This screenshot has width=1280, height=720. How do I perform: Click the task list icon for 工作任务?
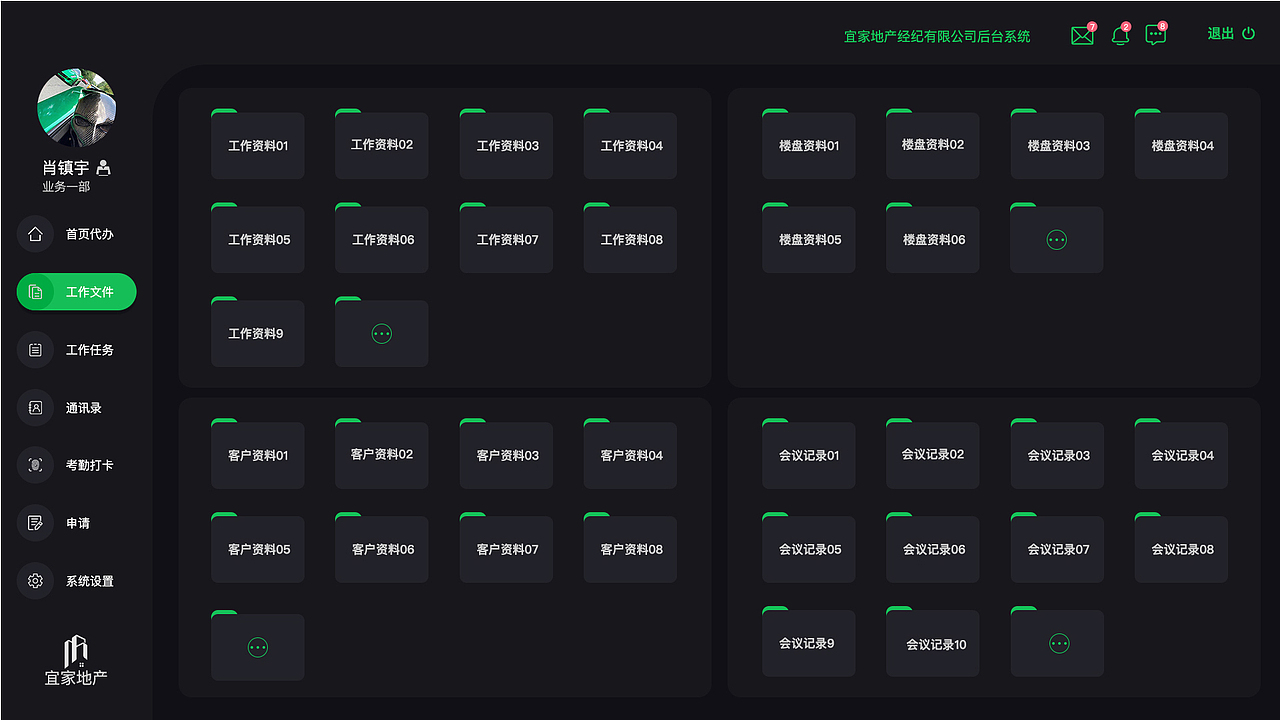click(x=35, y=350)
